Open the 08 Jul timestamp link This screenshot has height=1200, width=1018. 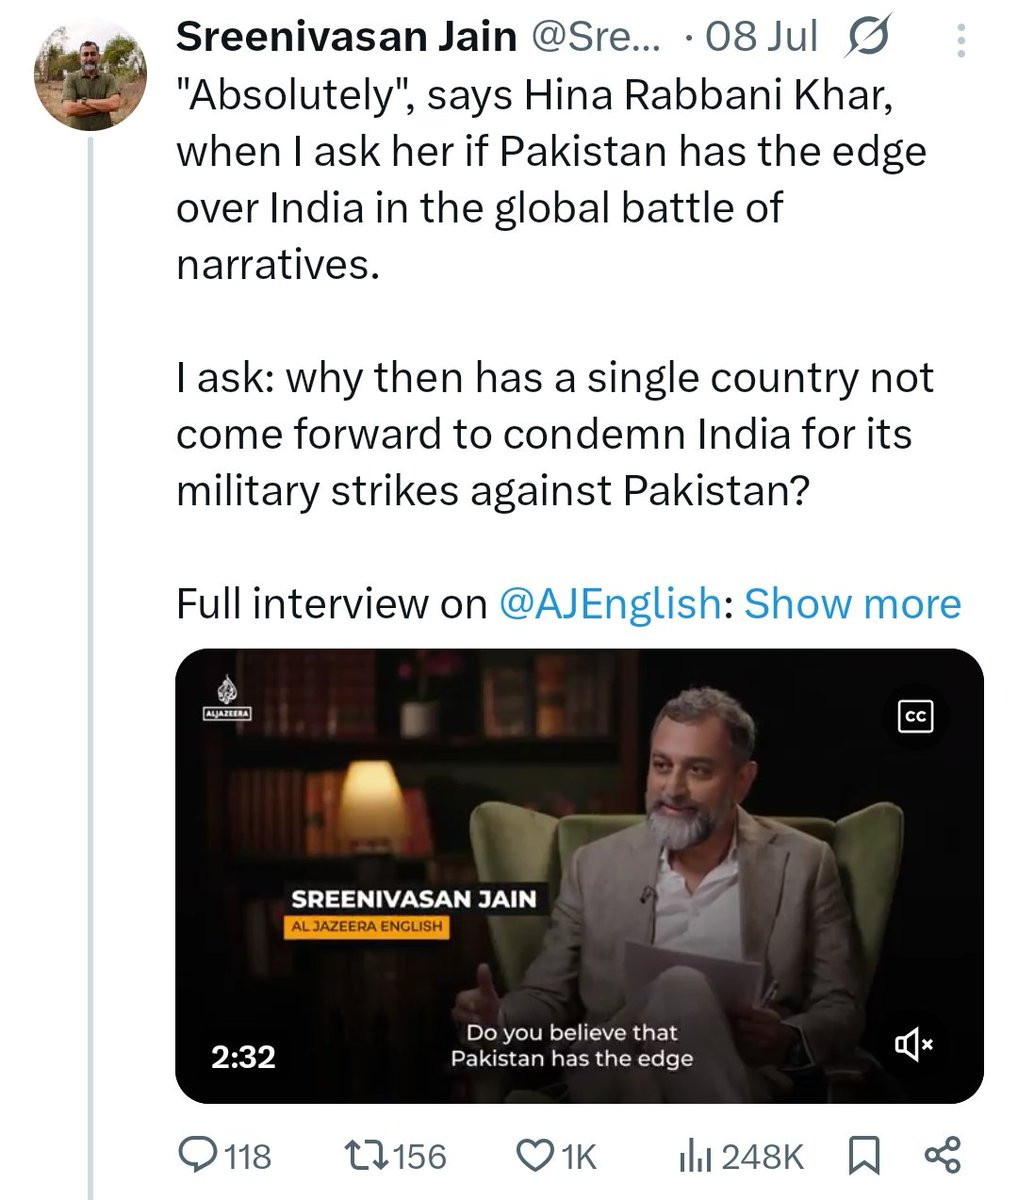pyautogui.click(x=761, y=38)
